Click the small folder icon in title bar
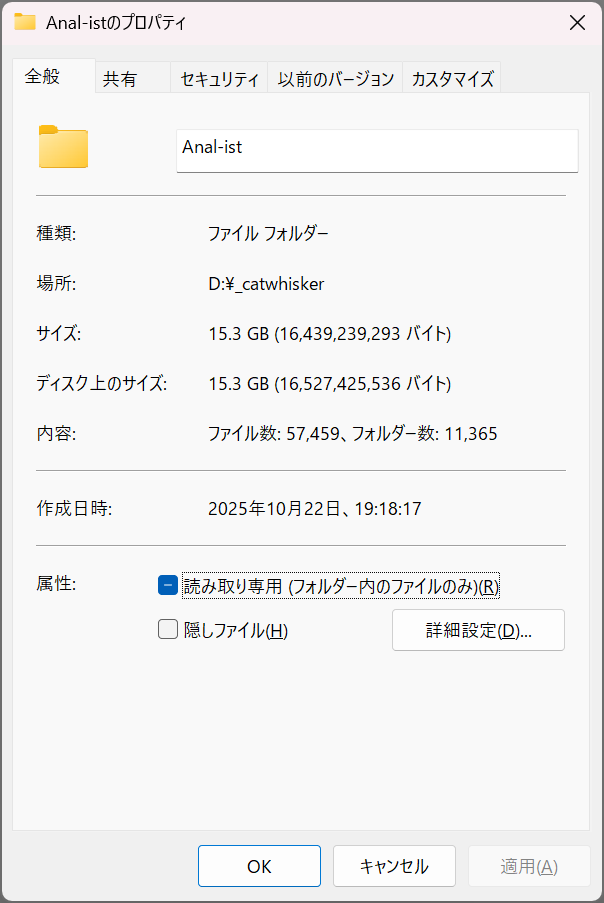Image resolution: width=604 pixels, height=903 pixels. [25, 22]
